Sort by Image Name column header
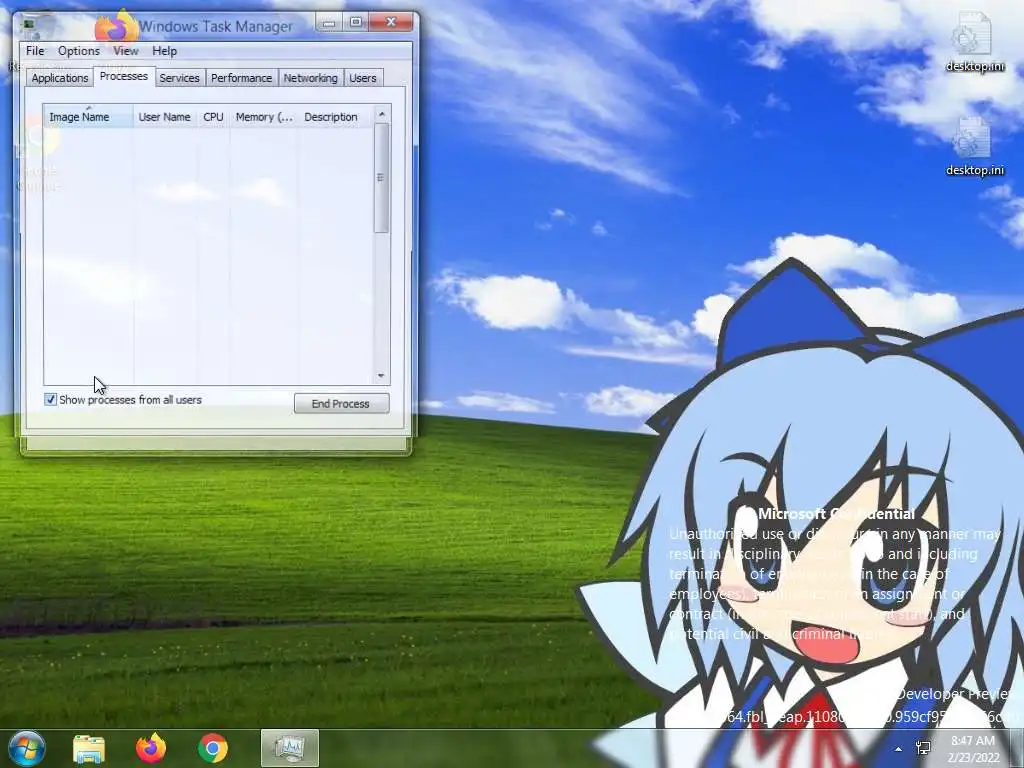The height and width of the screenshot is (768, 1024). click(88, 116)
